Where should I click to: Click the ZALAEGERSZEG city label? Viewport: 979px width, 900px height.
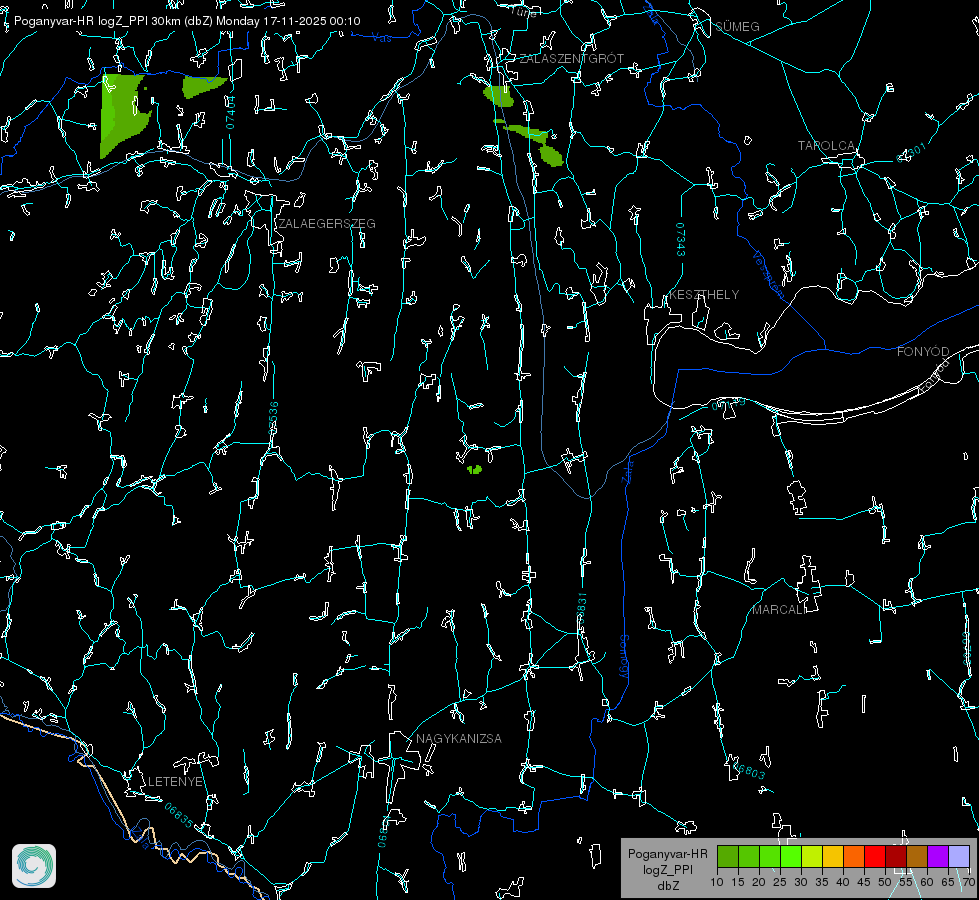tap(327, 223)
